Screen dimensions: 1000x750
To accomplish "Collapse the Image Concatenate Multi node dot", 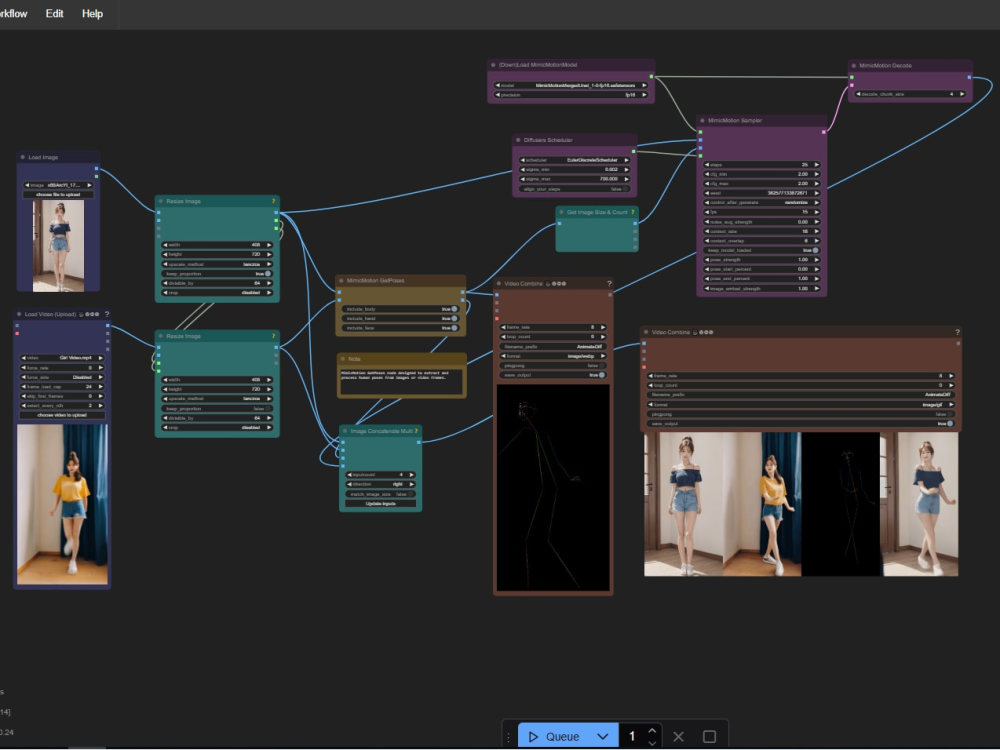I will tap(345, 431).
